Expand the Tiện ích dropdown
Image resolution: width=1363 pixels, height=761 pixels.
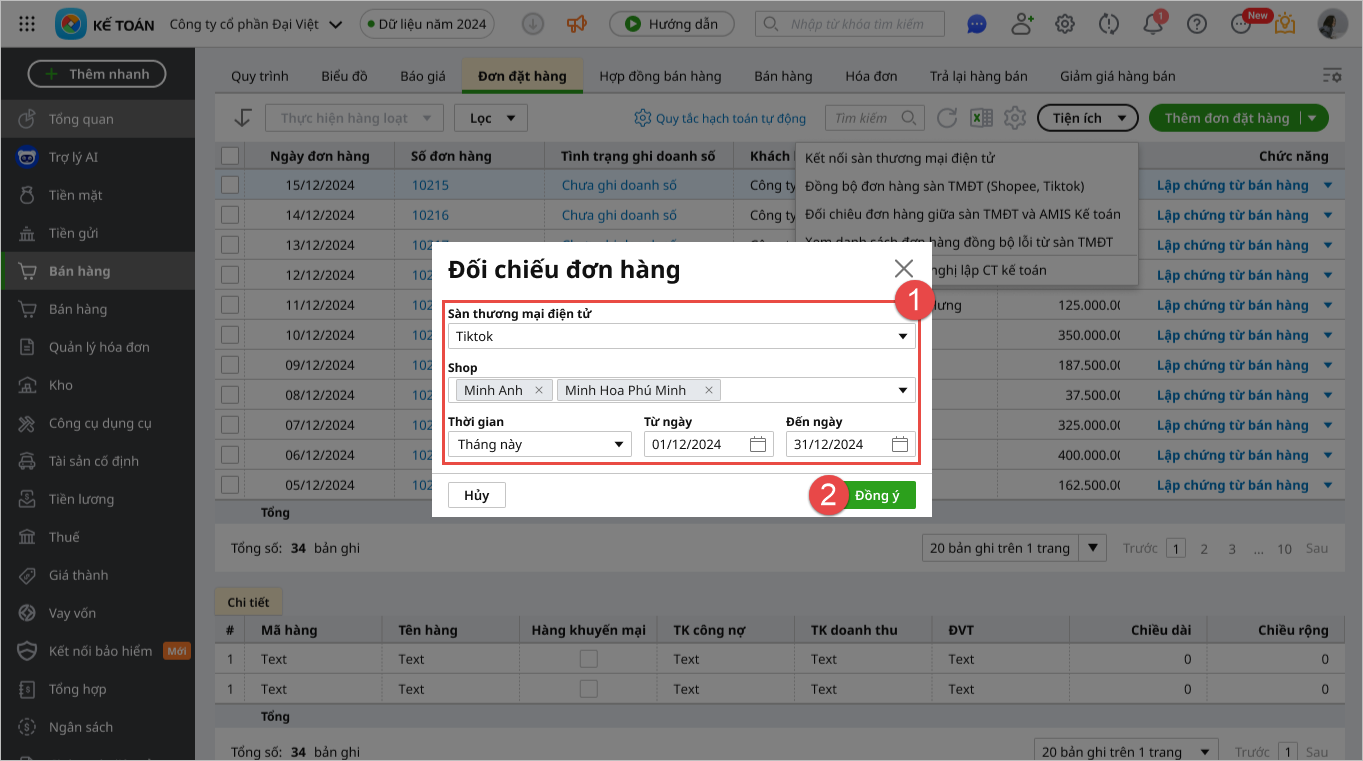[1088, 118]
